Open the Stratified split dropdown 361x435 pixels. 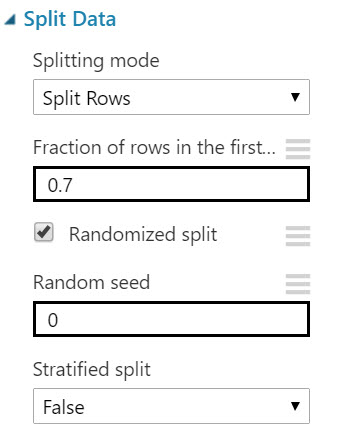[x=171, y=406]
